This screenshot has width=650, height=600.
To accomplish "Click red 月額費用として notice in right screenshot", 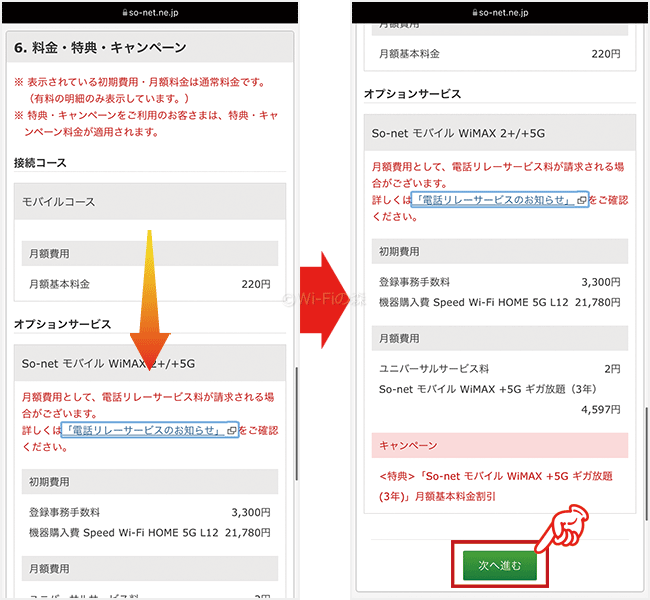I will pyautogui.click(x=500, y=192).
